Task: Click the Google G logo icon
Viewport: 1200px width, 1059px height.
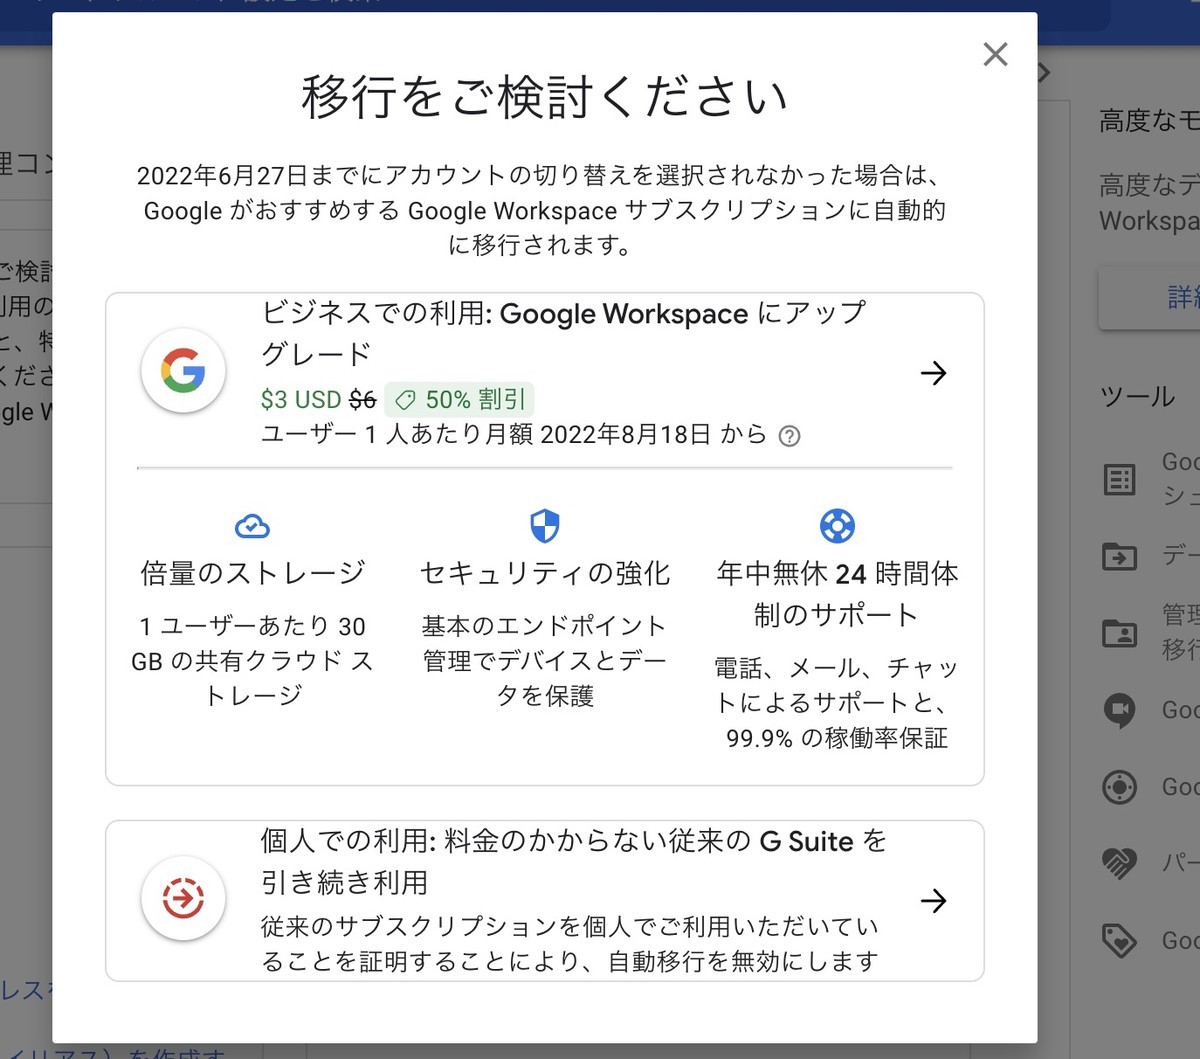Action: coord(183,371)
